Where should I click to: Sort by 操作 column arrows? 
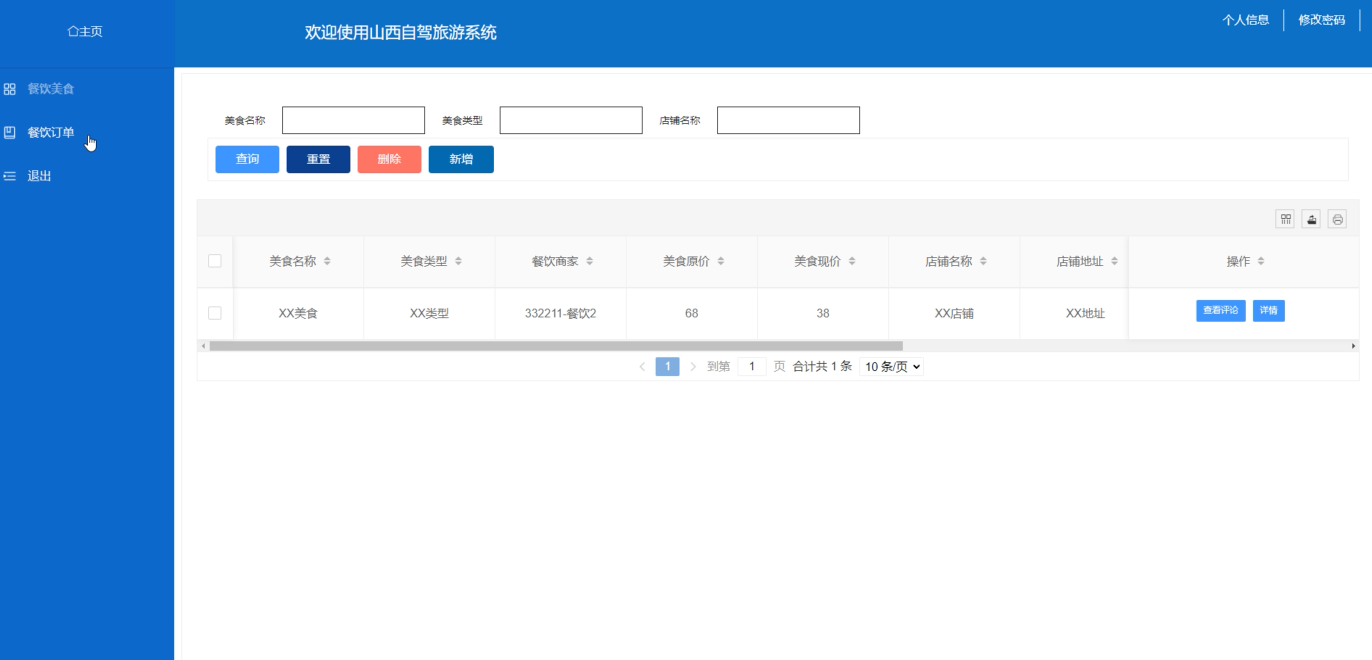[1260, 262]
